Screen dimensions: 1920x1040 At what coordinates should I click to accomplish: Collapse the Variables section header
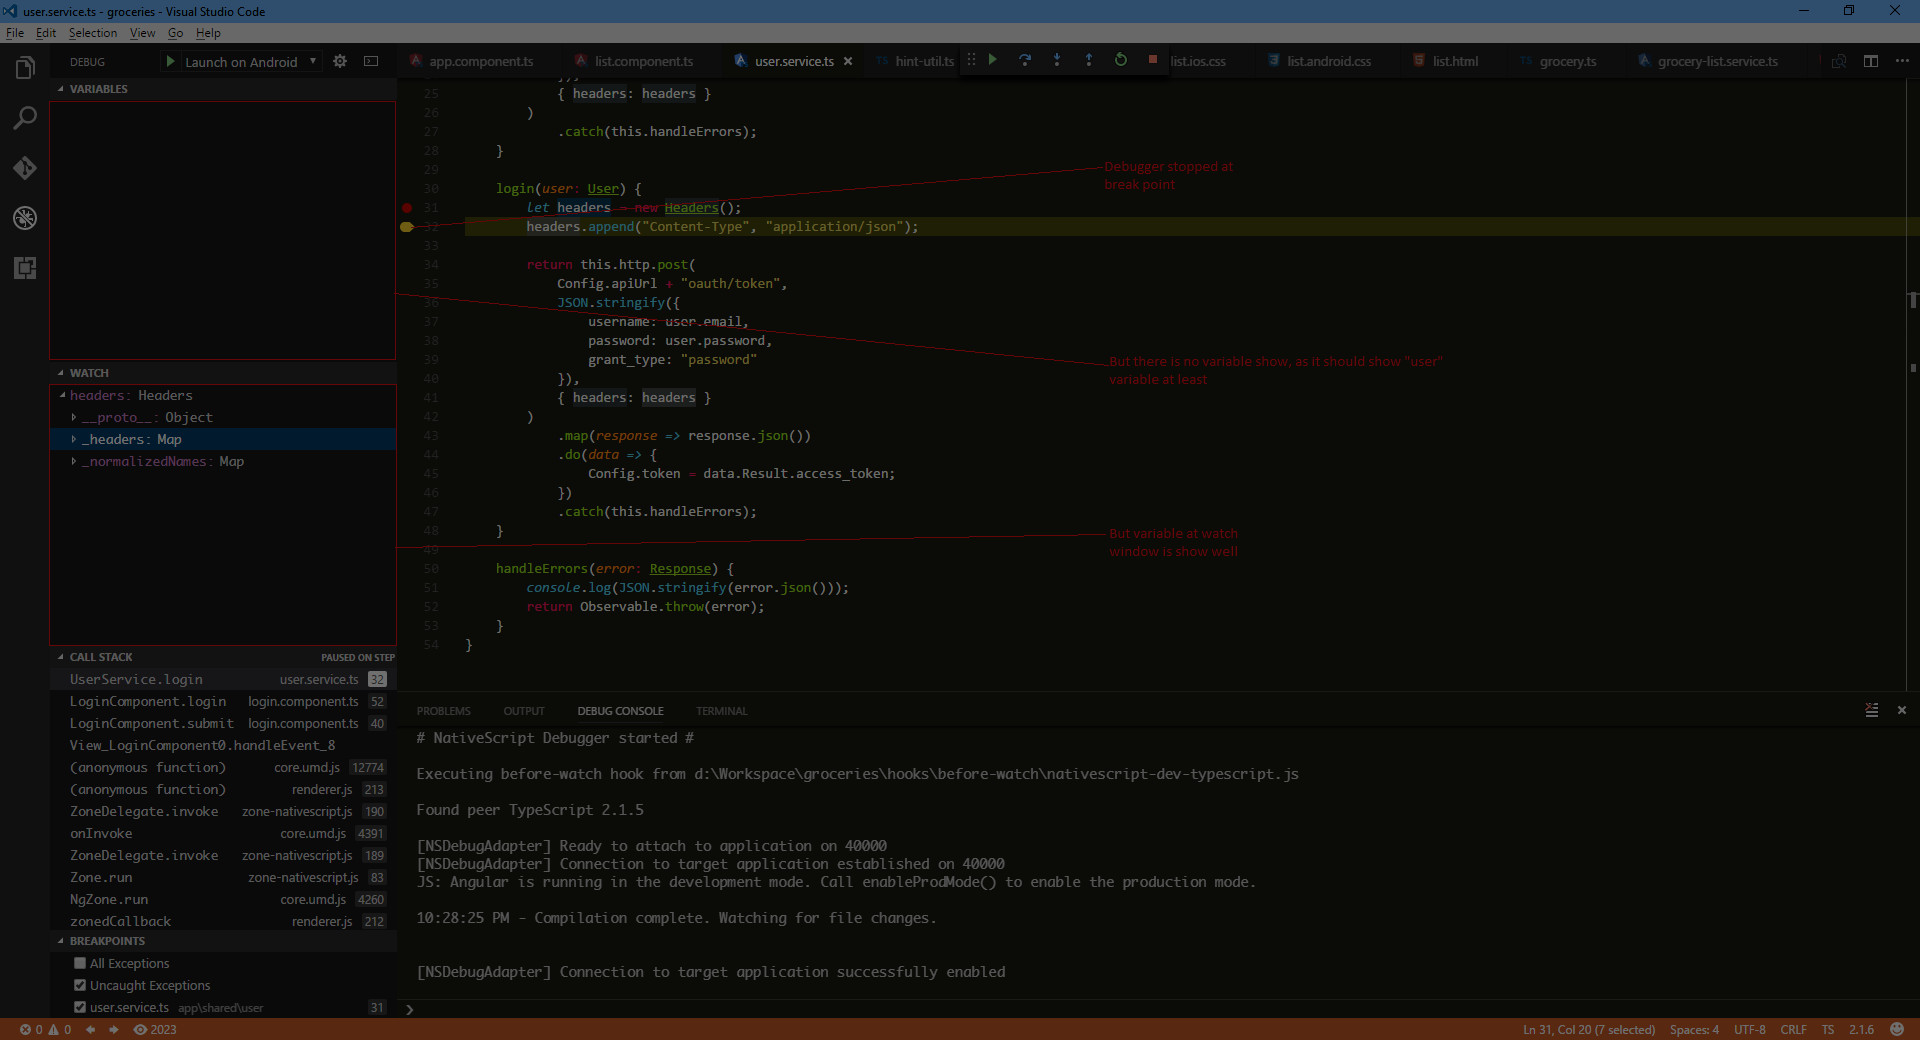pos(98,89)
